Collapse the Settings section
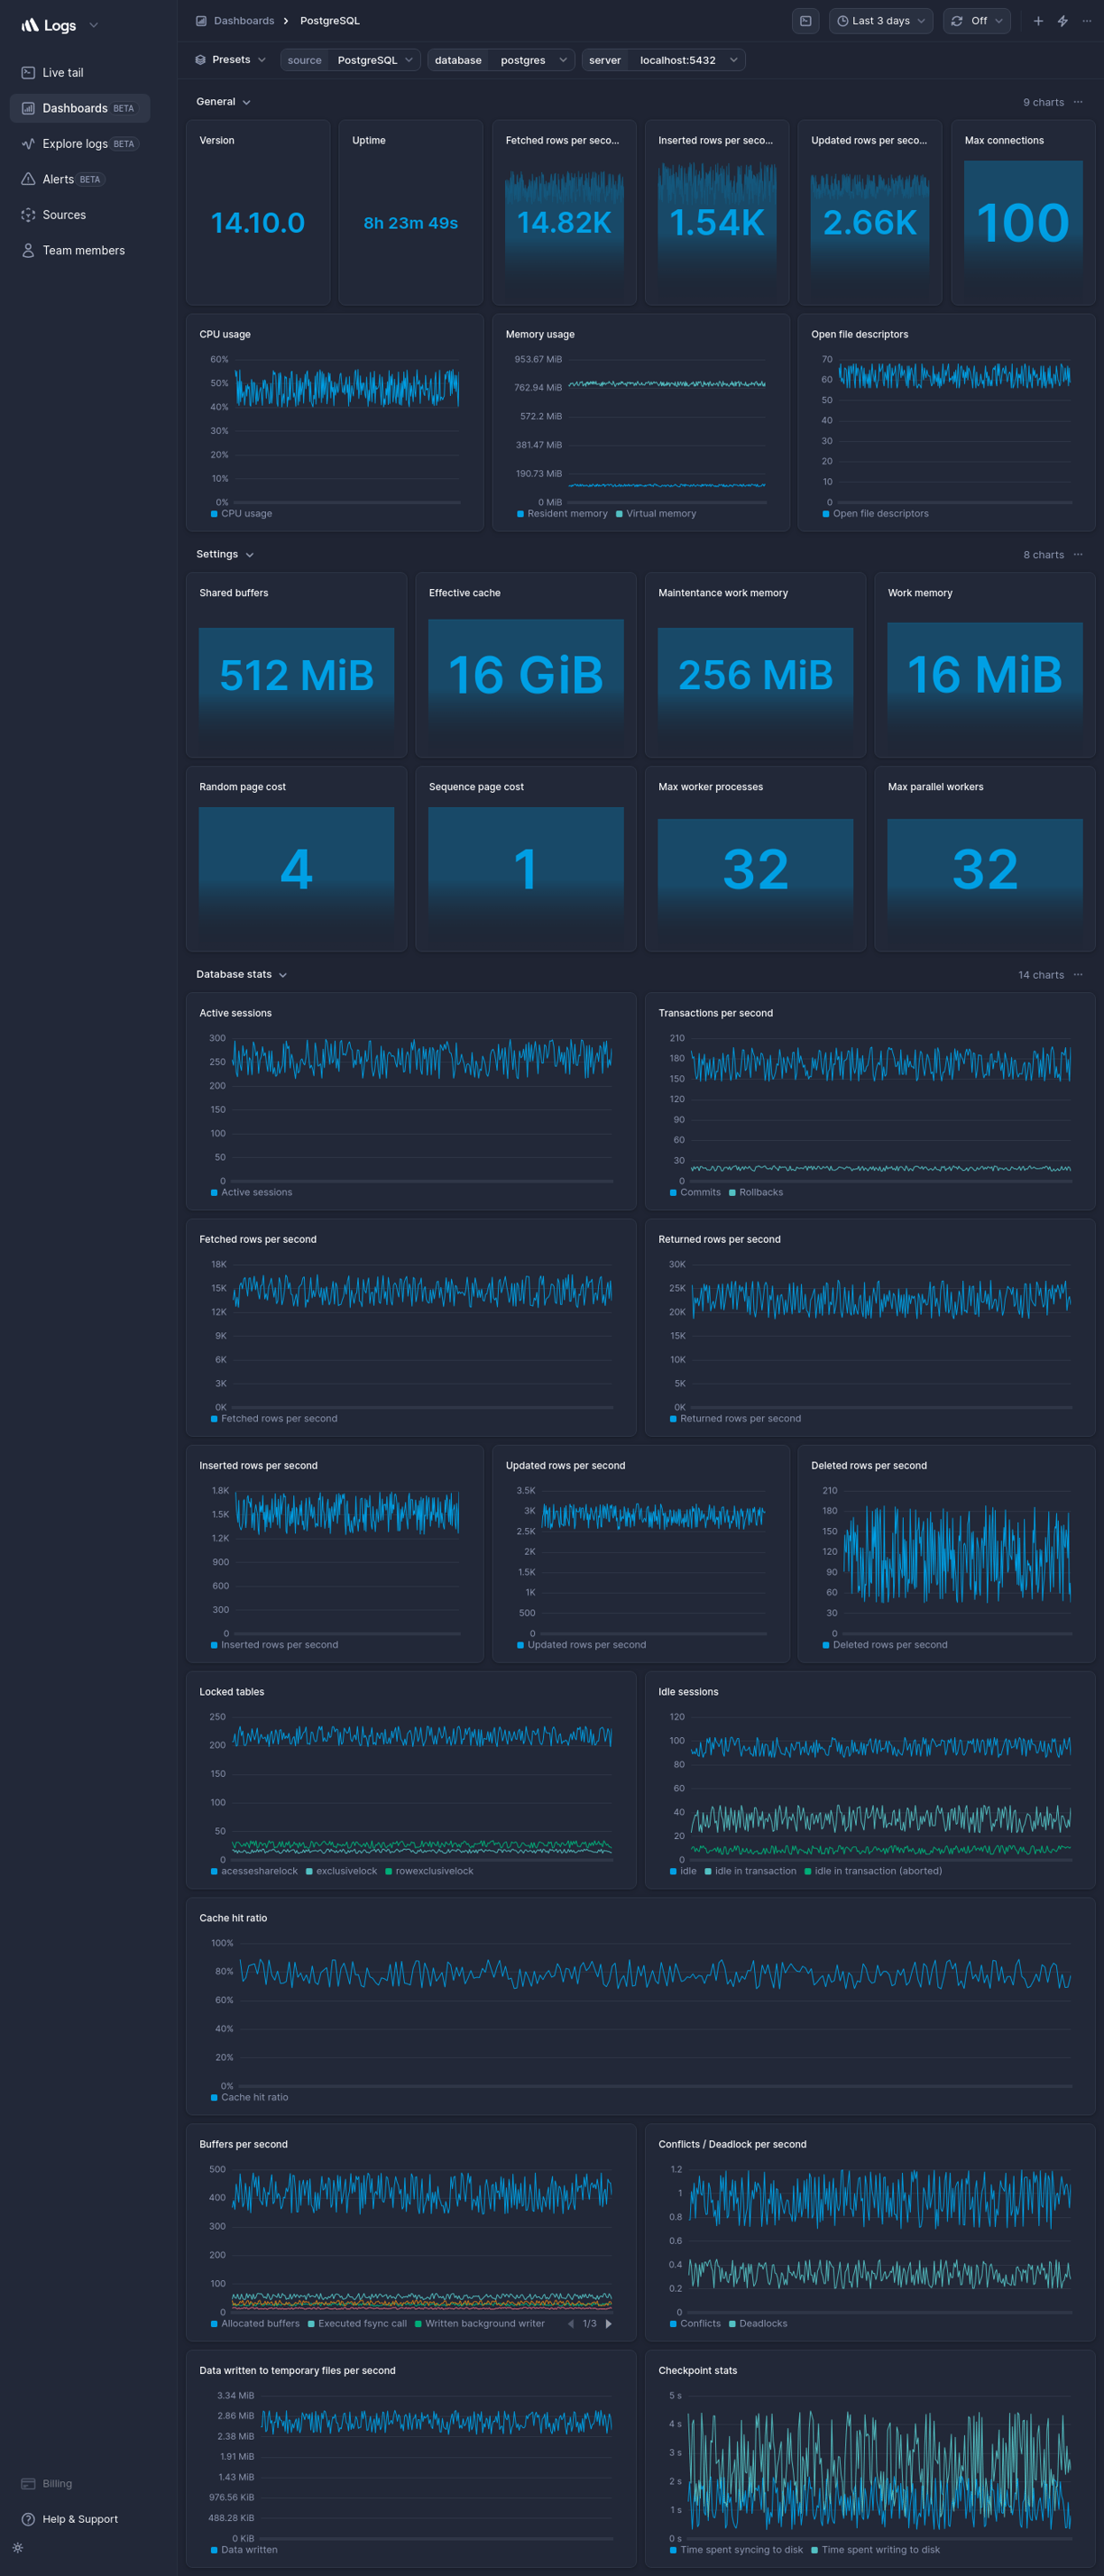 point(225,554)
